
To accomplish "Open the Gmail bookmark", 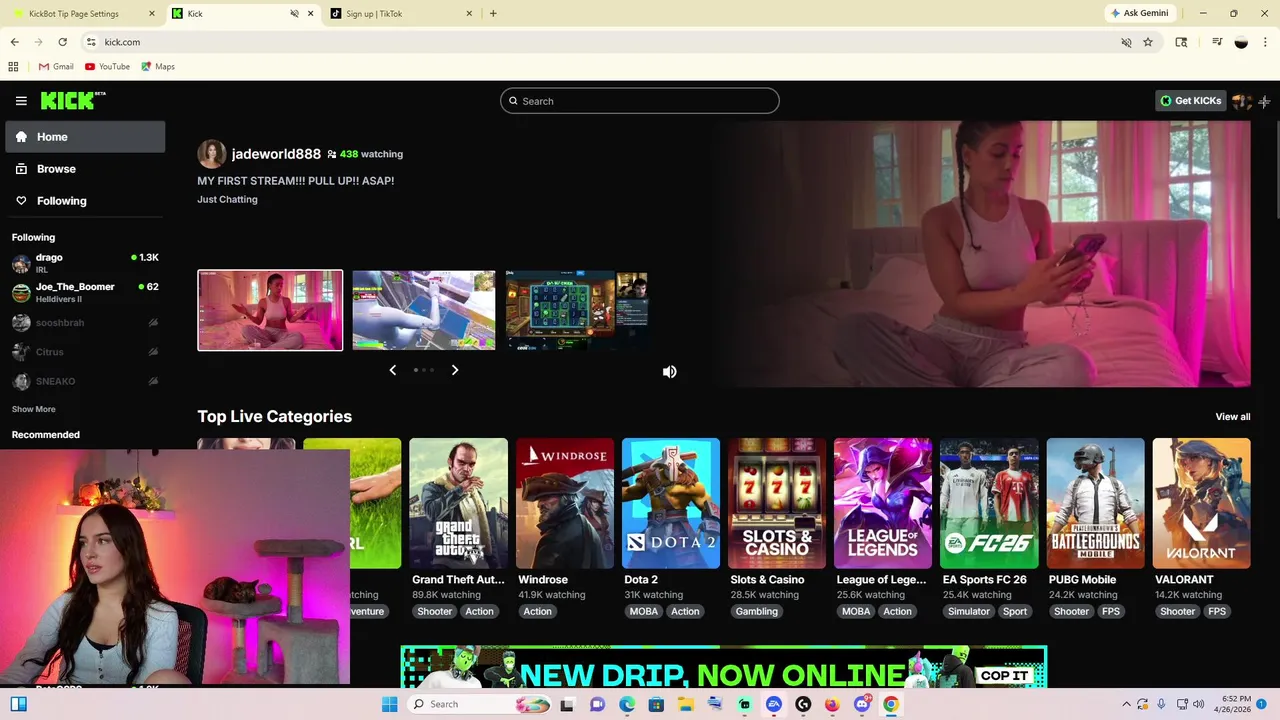I will (x=56, y=67).
